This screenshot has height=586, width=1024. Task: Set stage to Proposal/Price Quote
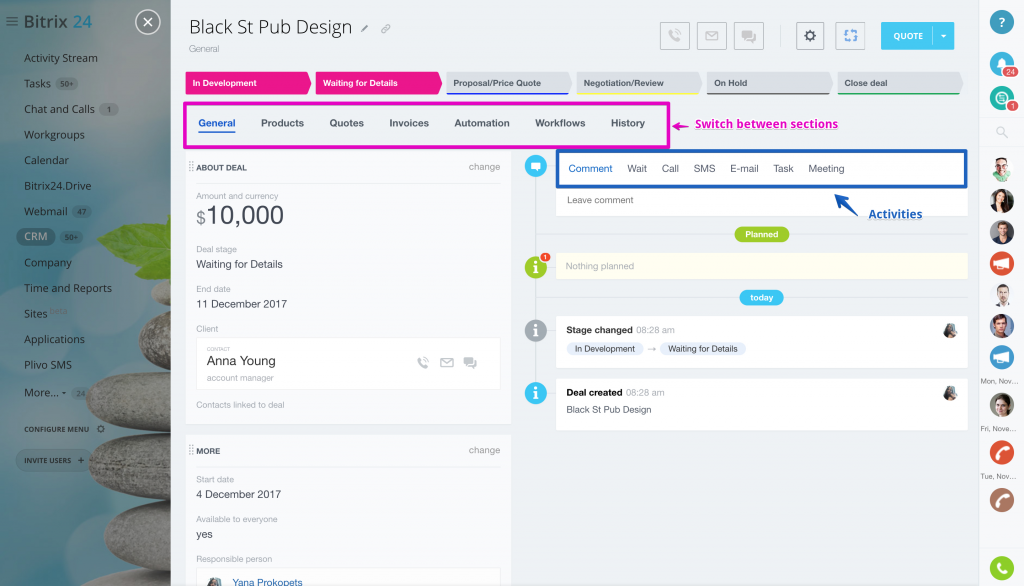[509, 83]
